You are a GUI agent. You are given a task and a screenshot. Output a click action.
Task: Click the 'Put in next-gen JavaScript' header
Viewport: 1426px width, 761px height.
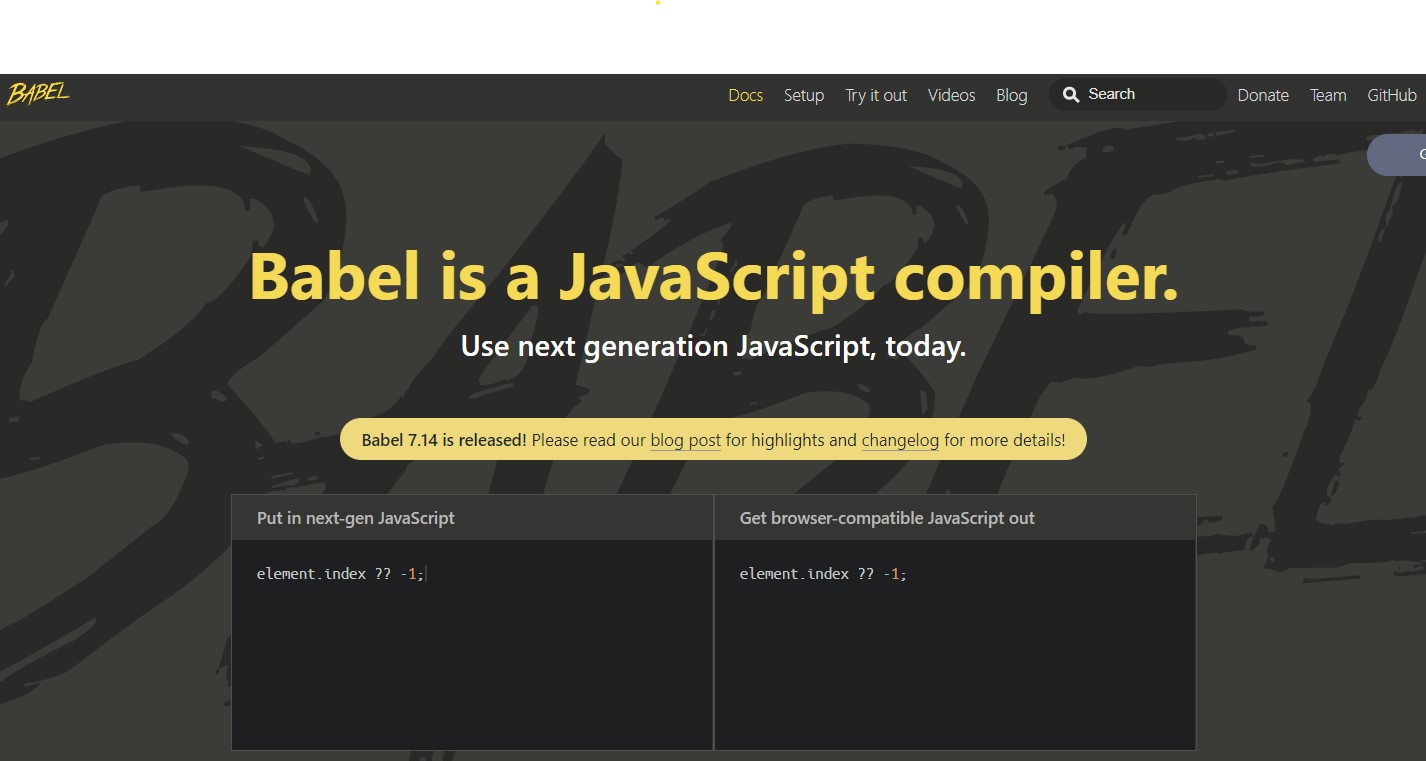tap(356, 518)
